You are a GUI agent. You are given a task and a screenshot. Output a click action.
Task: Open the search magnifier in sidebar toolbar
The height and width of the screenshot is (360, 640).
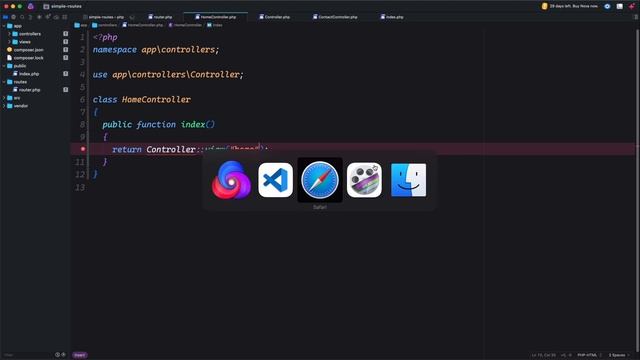(x=22, y=17)
